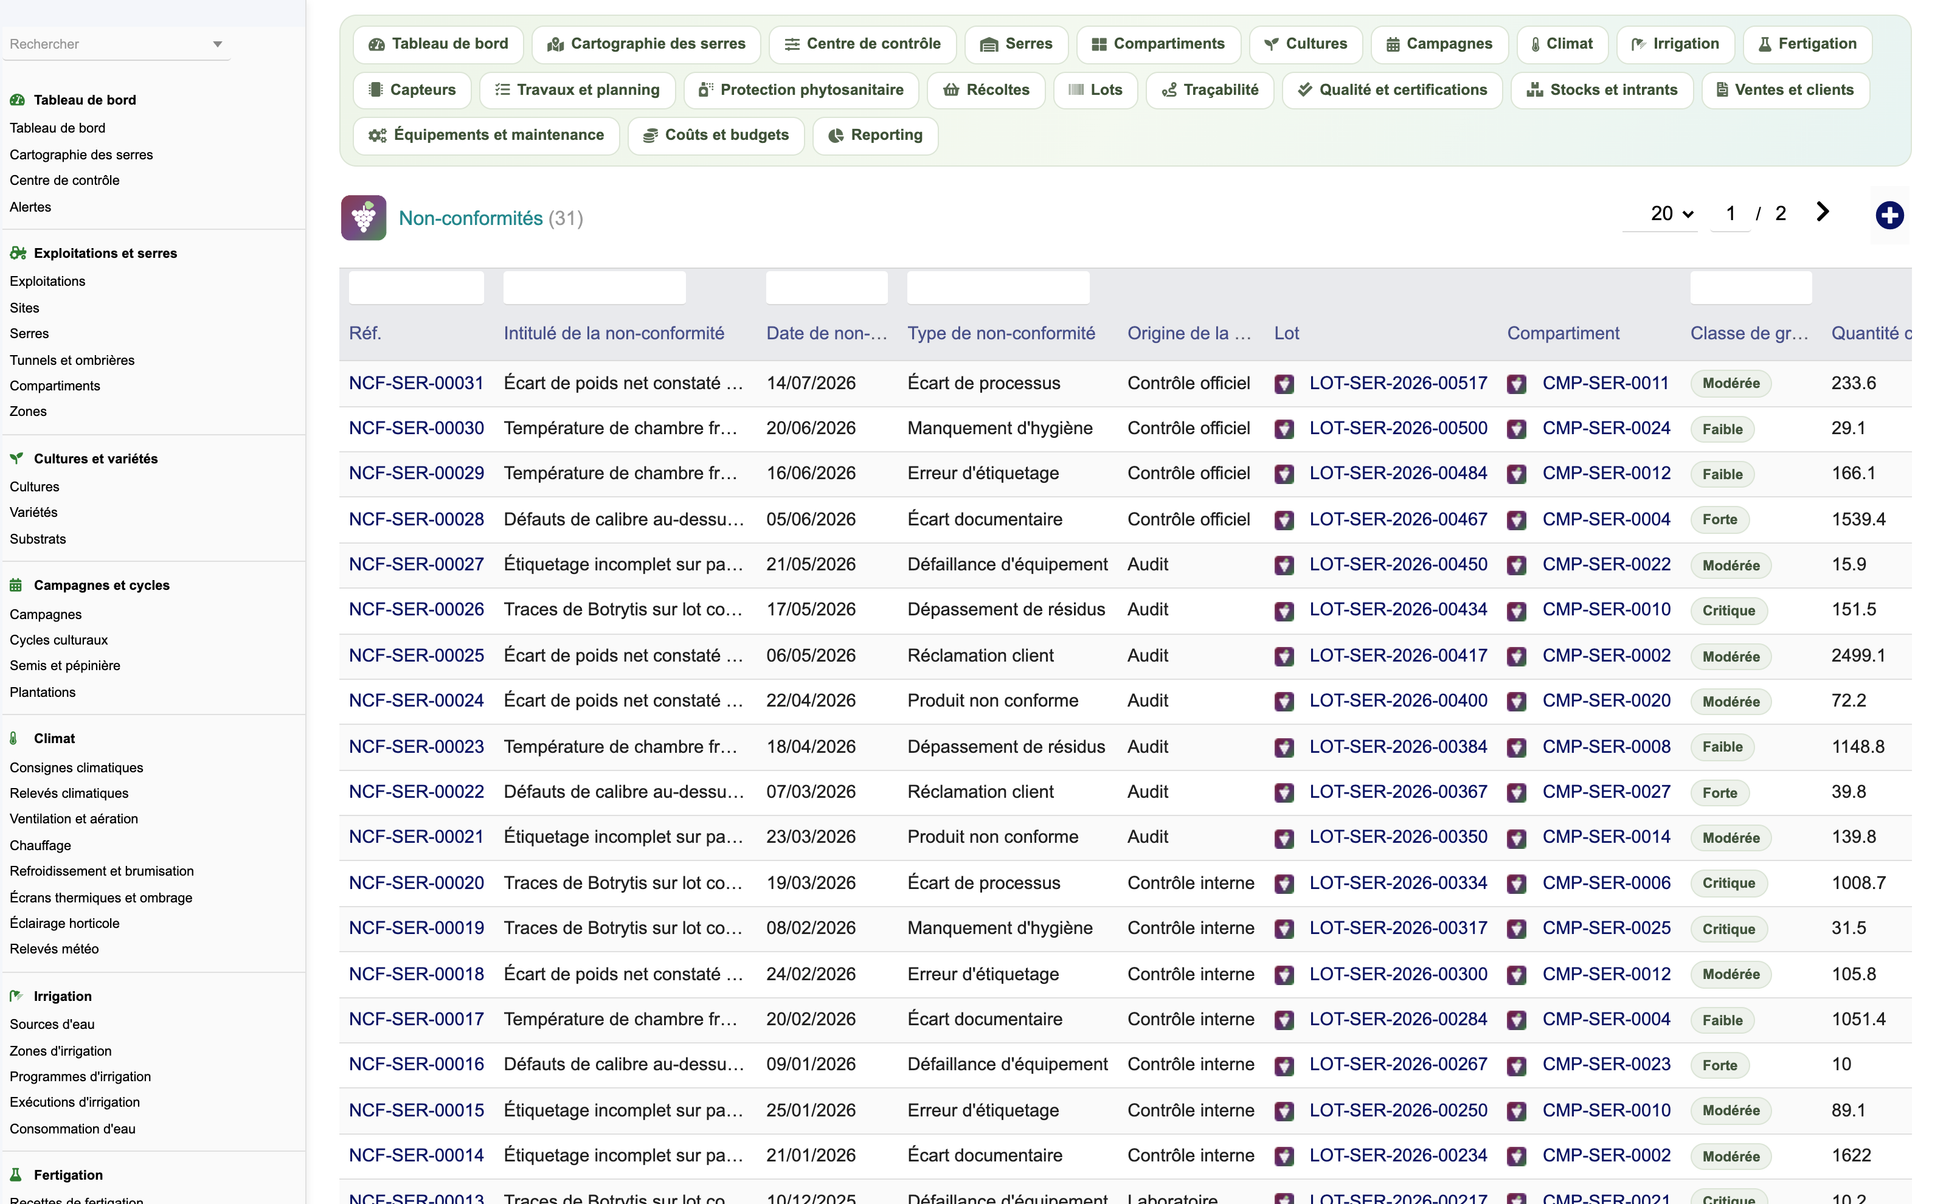The image size is (1946, 1204).
Task: Open the 20 rows-per-page dropdown
Action: [1671, 214]
